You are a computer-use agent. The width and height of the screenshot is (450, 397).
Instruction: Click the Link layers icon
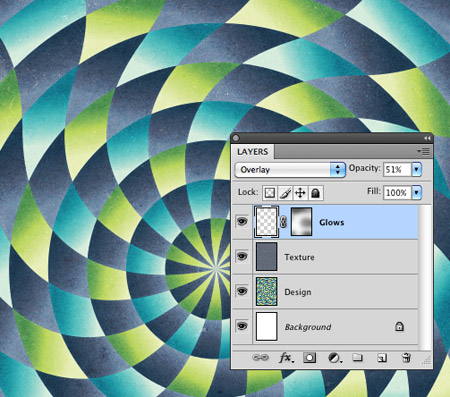(x=260, y=358)
